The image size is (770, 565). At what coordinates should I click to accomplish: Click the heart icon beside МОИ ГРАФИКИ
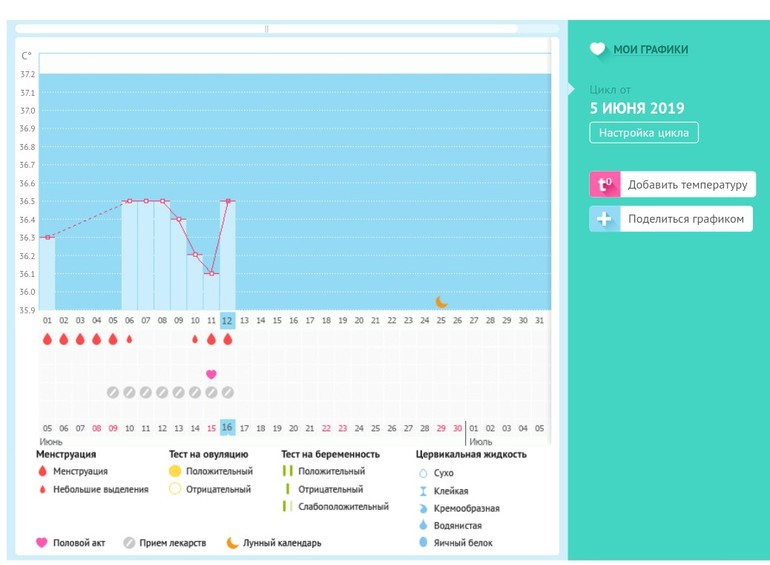click(597, 49)
